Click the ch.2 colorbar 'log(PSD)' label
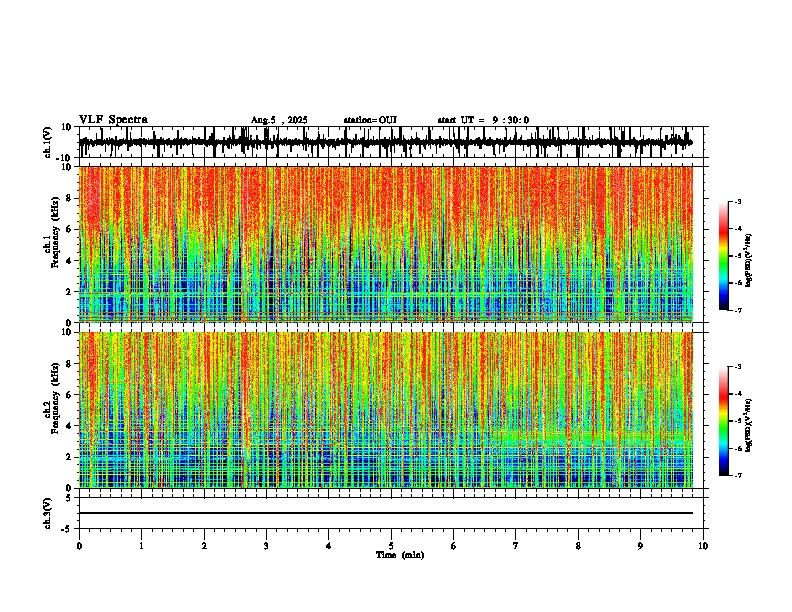This screenshot has width=792, height=612. point(749,426)
